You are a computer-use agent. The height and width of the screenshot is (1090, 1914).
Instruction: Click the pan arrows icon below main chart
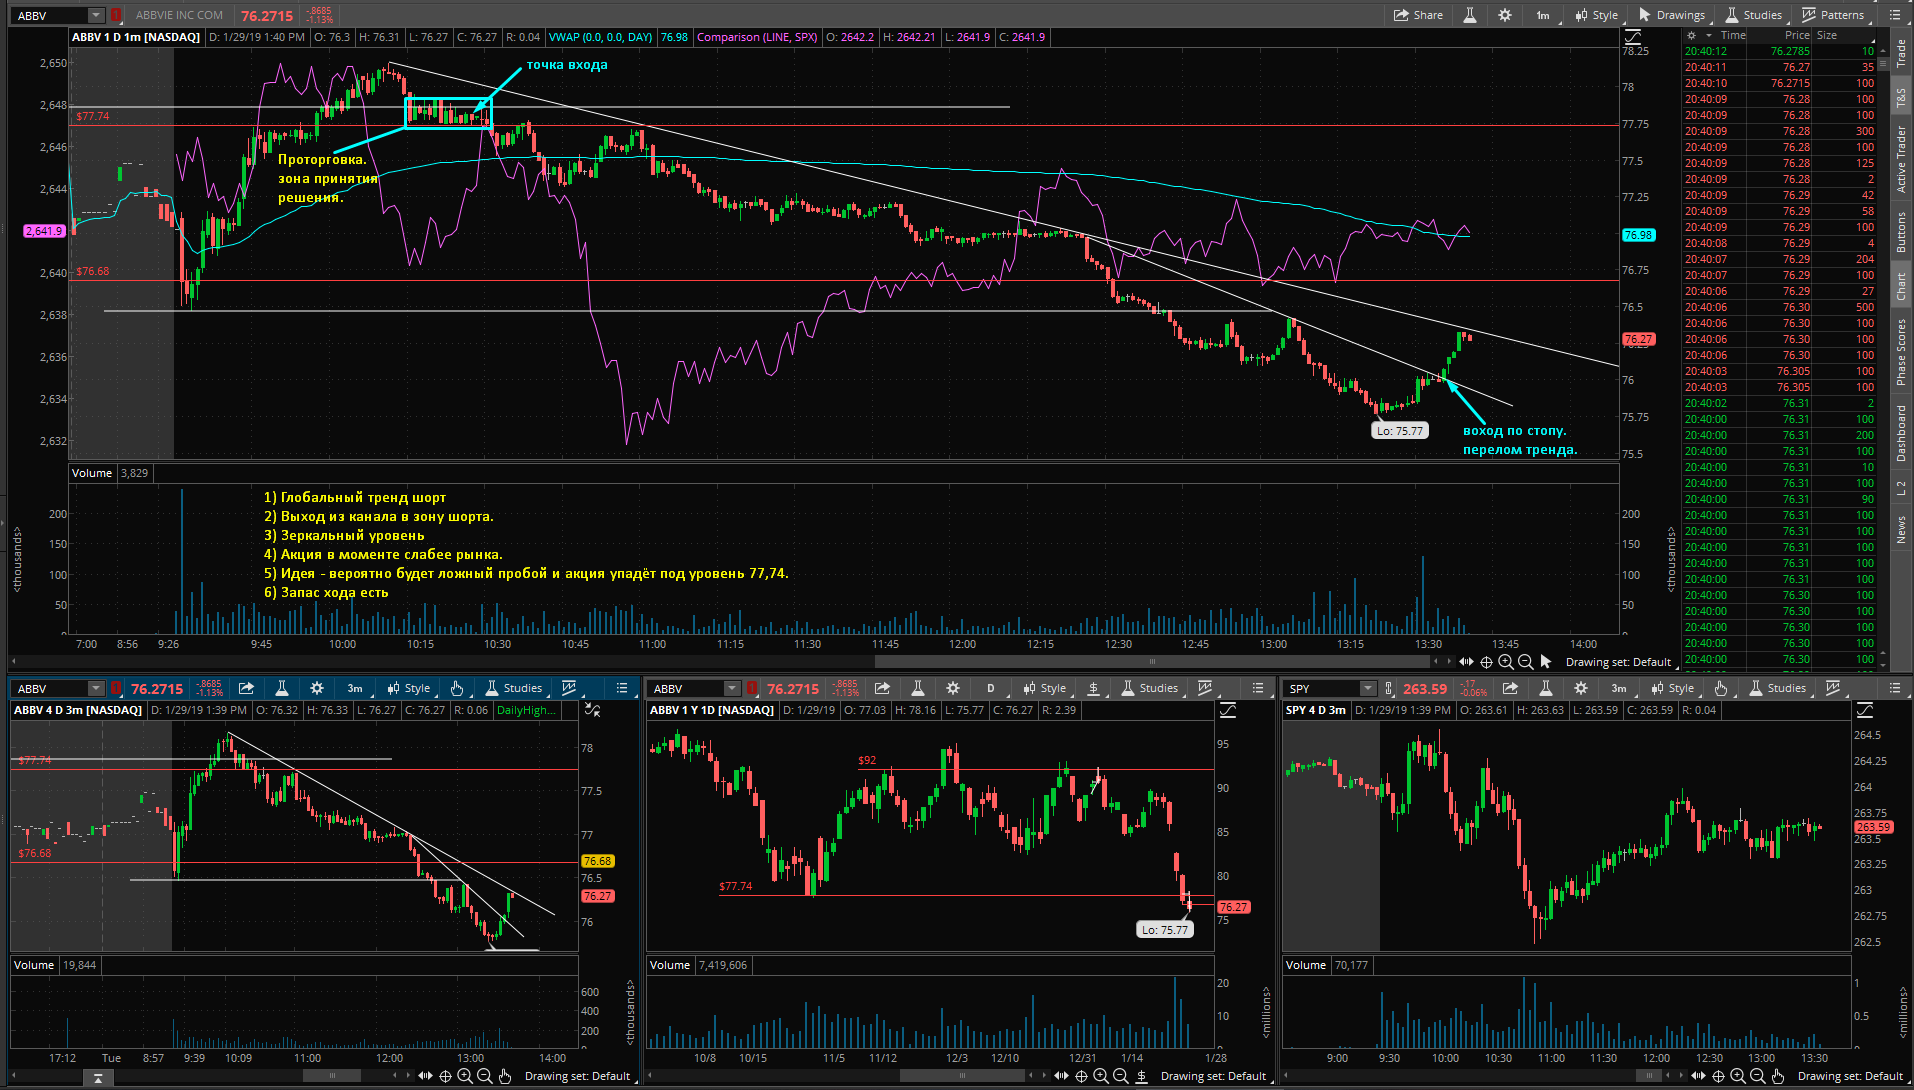tap(1466, 661)
